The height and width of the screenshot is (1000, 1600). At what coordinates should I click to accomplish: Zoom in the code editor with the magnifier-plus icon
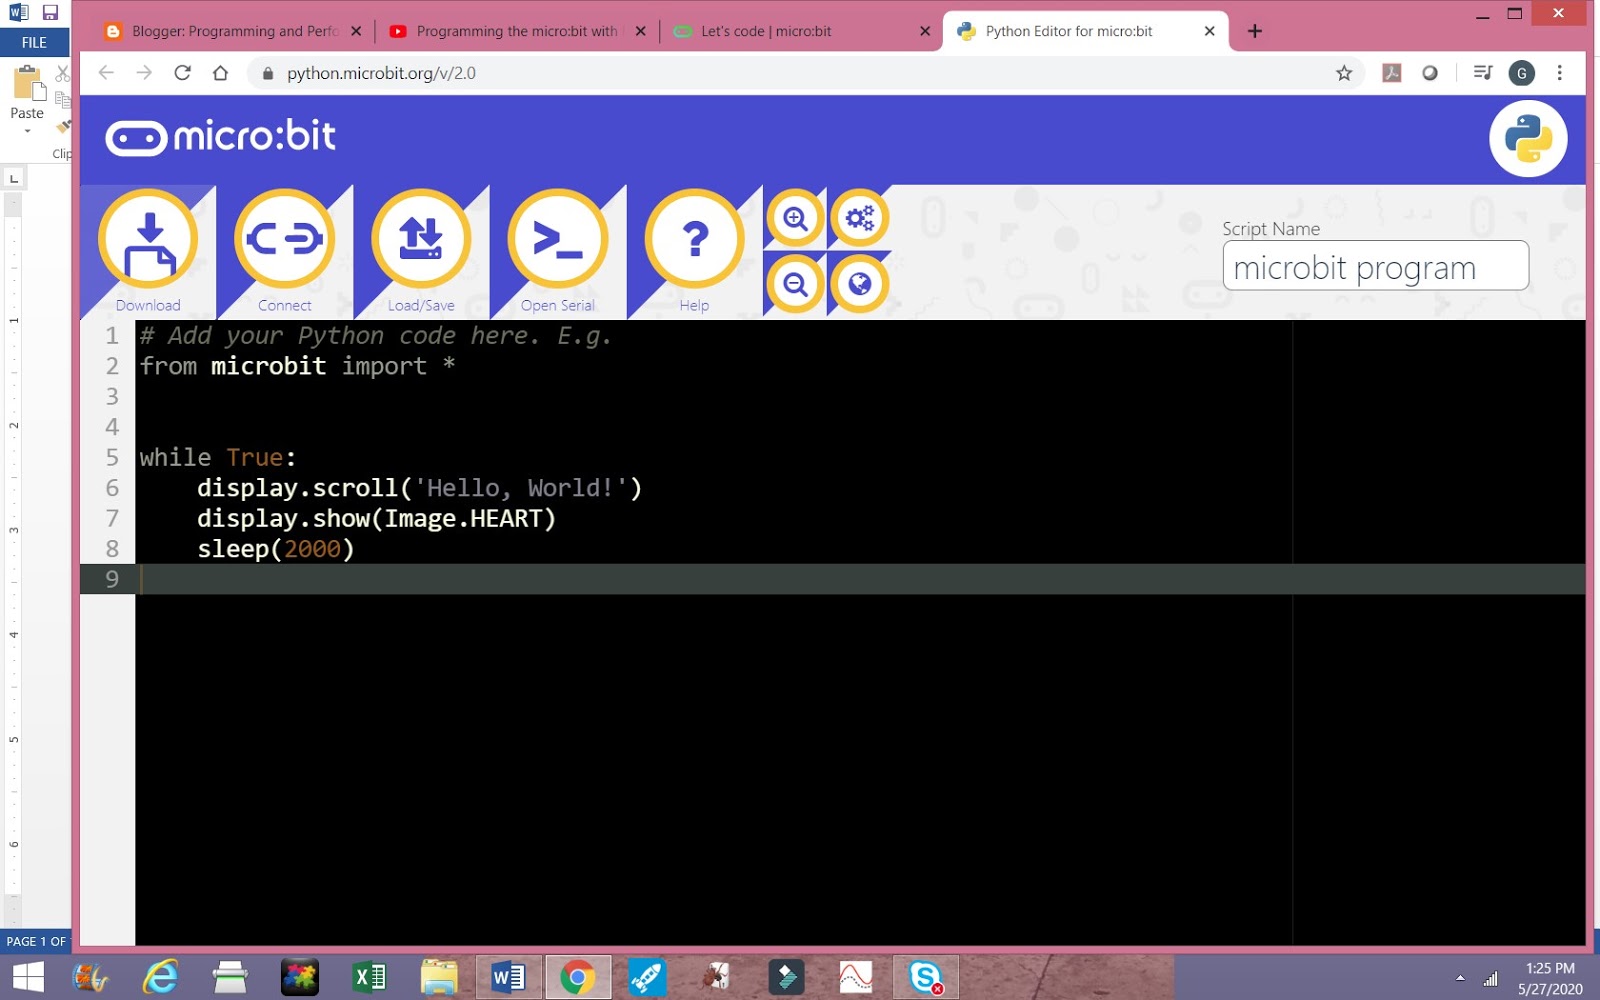point(794,217)
